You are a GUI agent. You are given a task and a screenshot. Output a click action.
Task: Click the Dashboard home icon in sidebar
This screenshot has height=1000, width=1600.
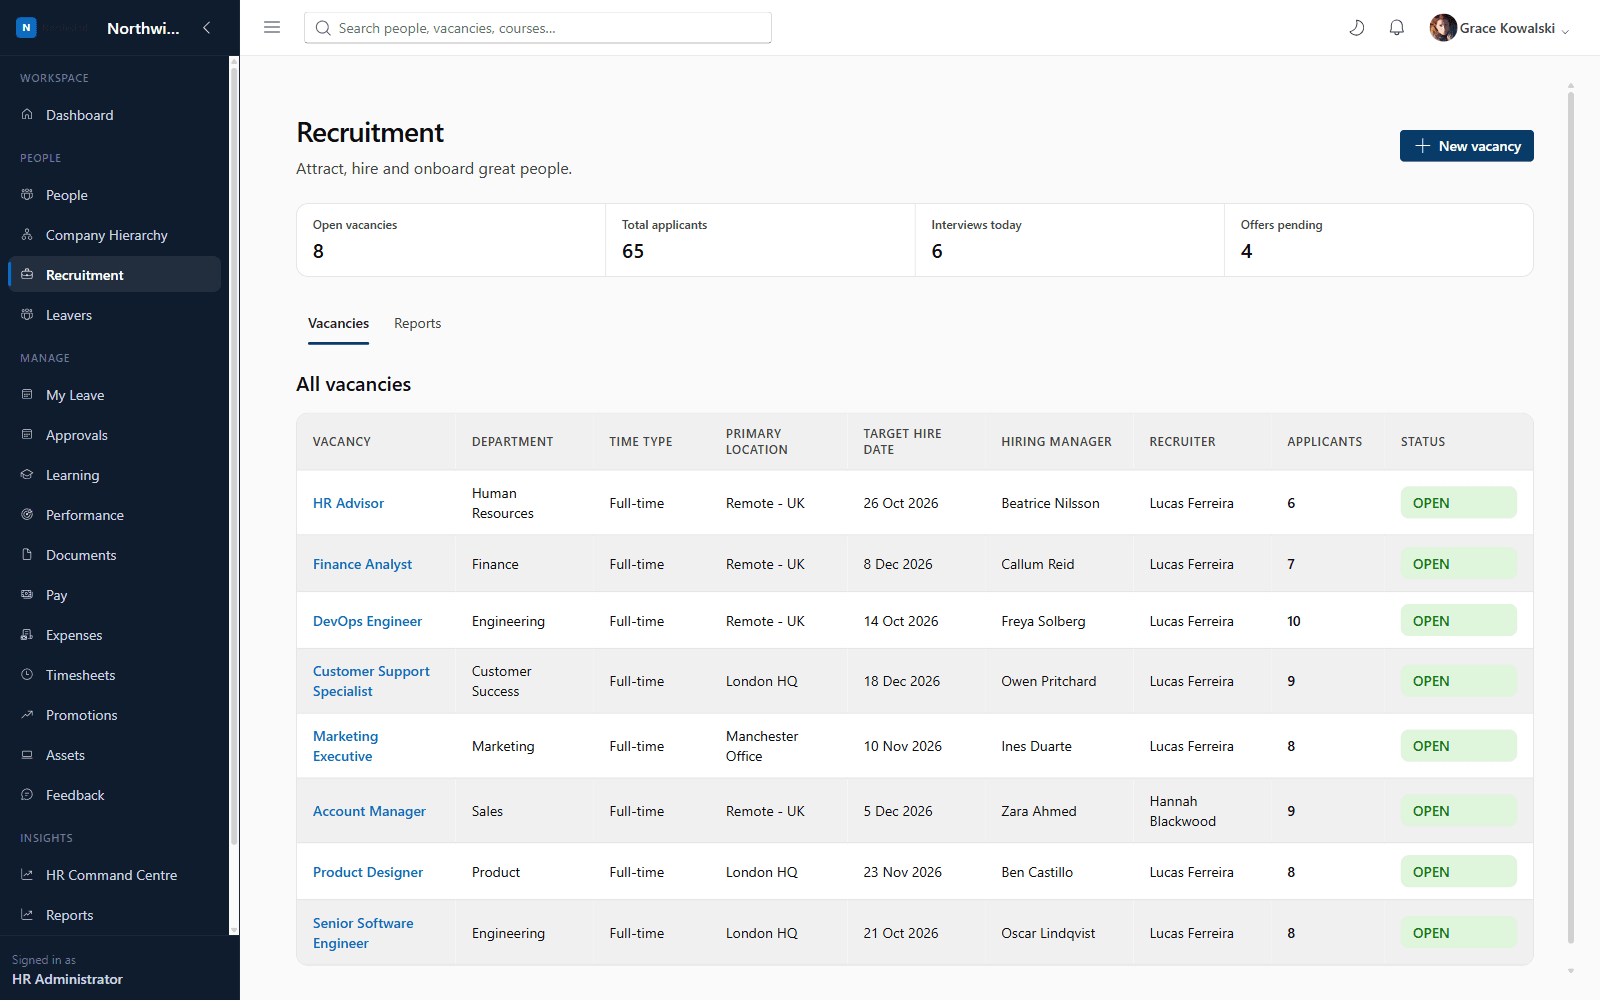(x=27, y=114)
